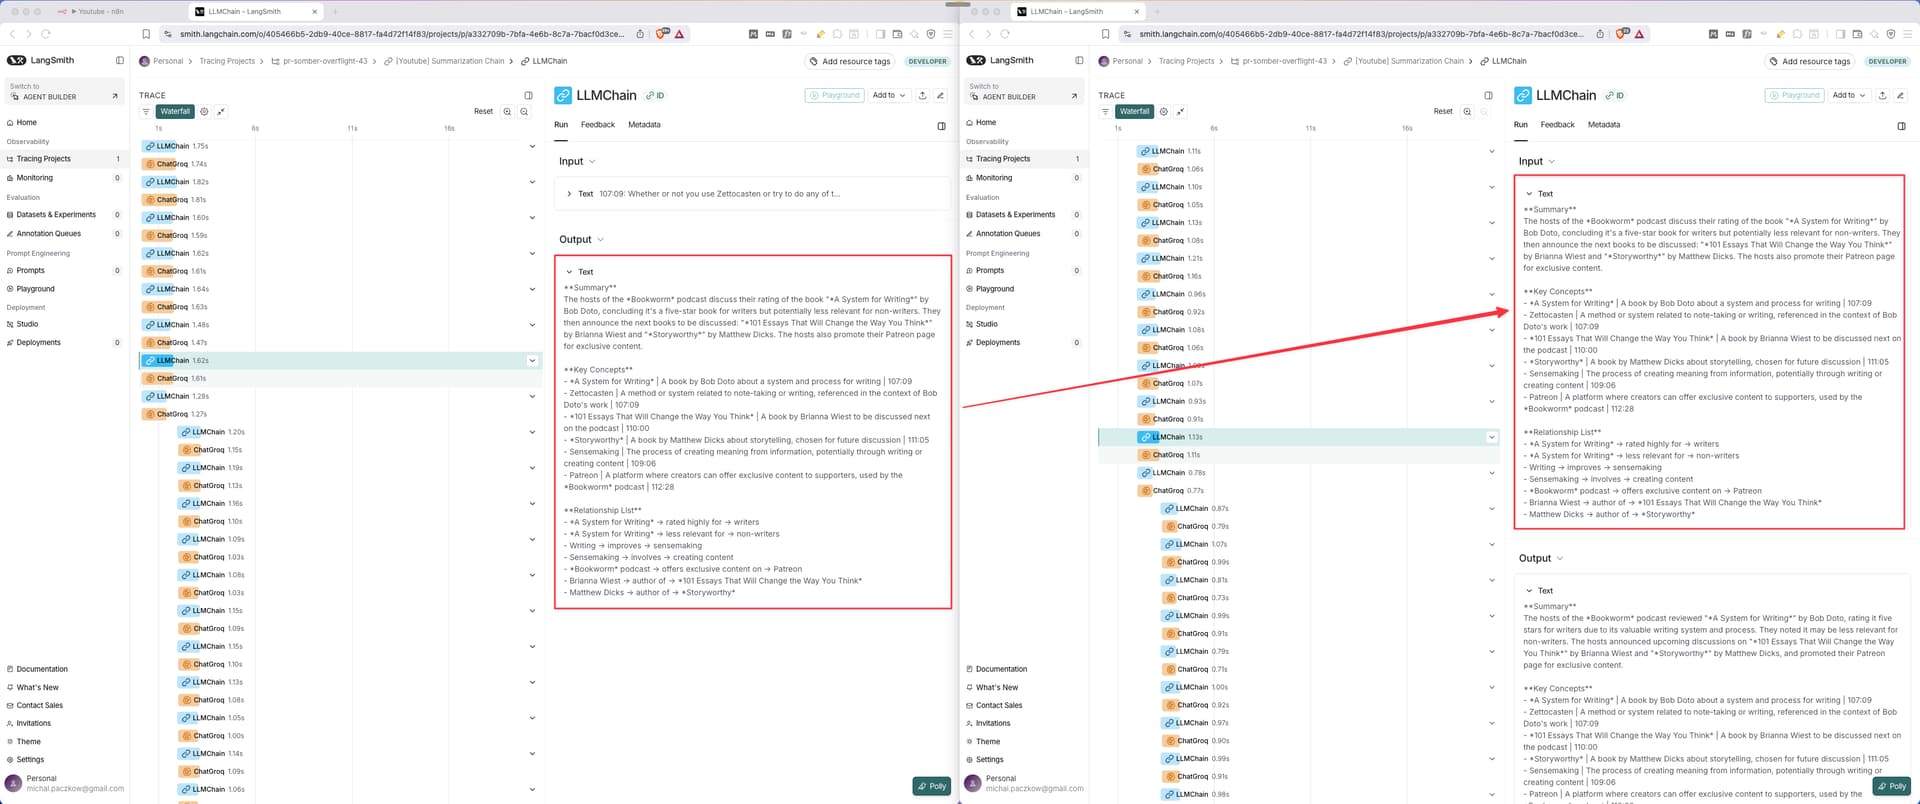1920x804 pixels.
Task: Zoom in on the right window's trace timeline
Action: point(1467,111)
